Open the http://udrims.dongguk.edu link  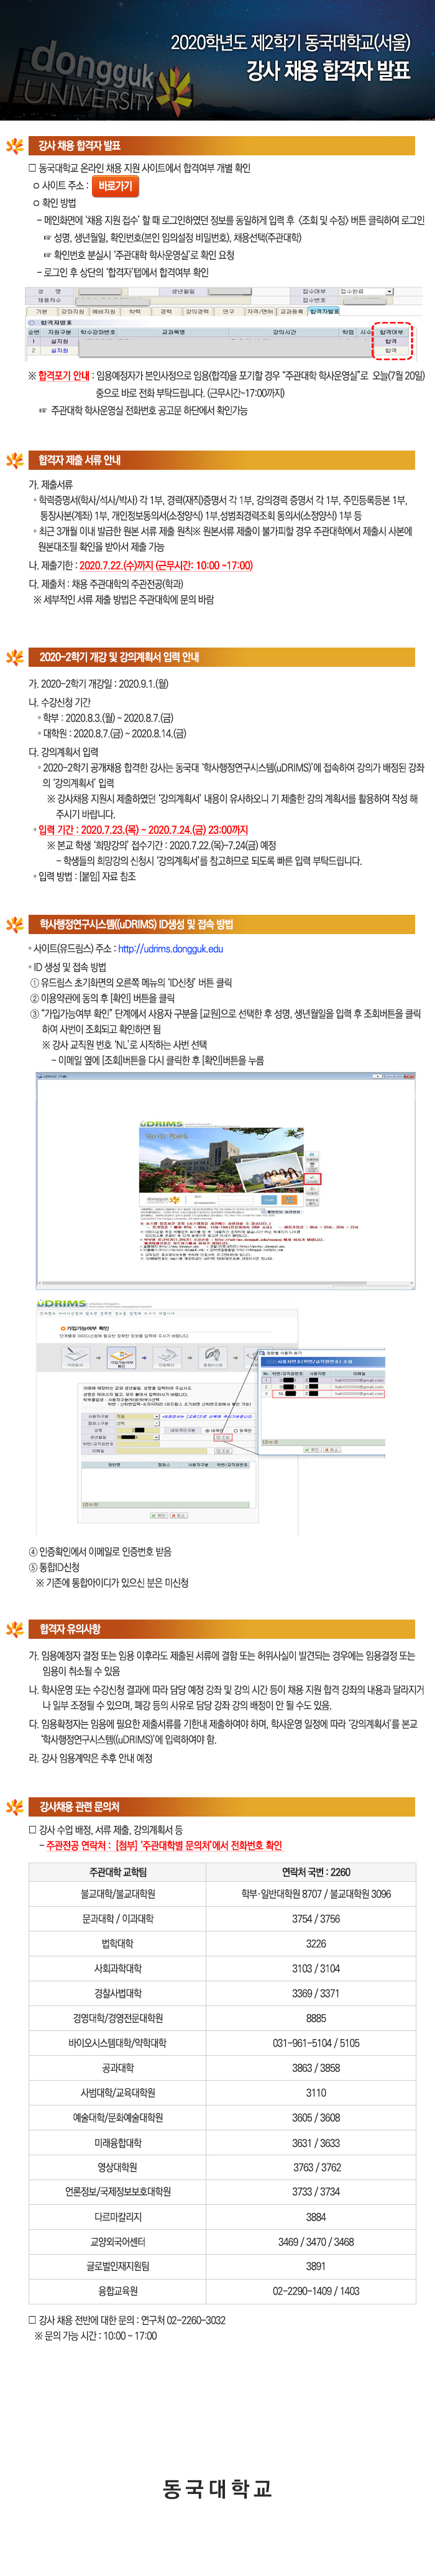170,949
